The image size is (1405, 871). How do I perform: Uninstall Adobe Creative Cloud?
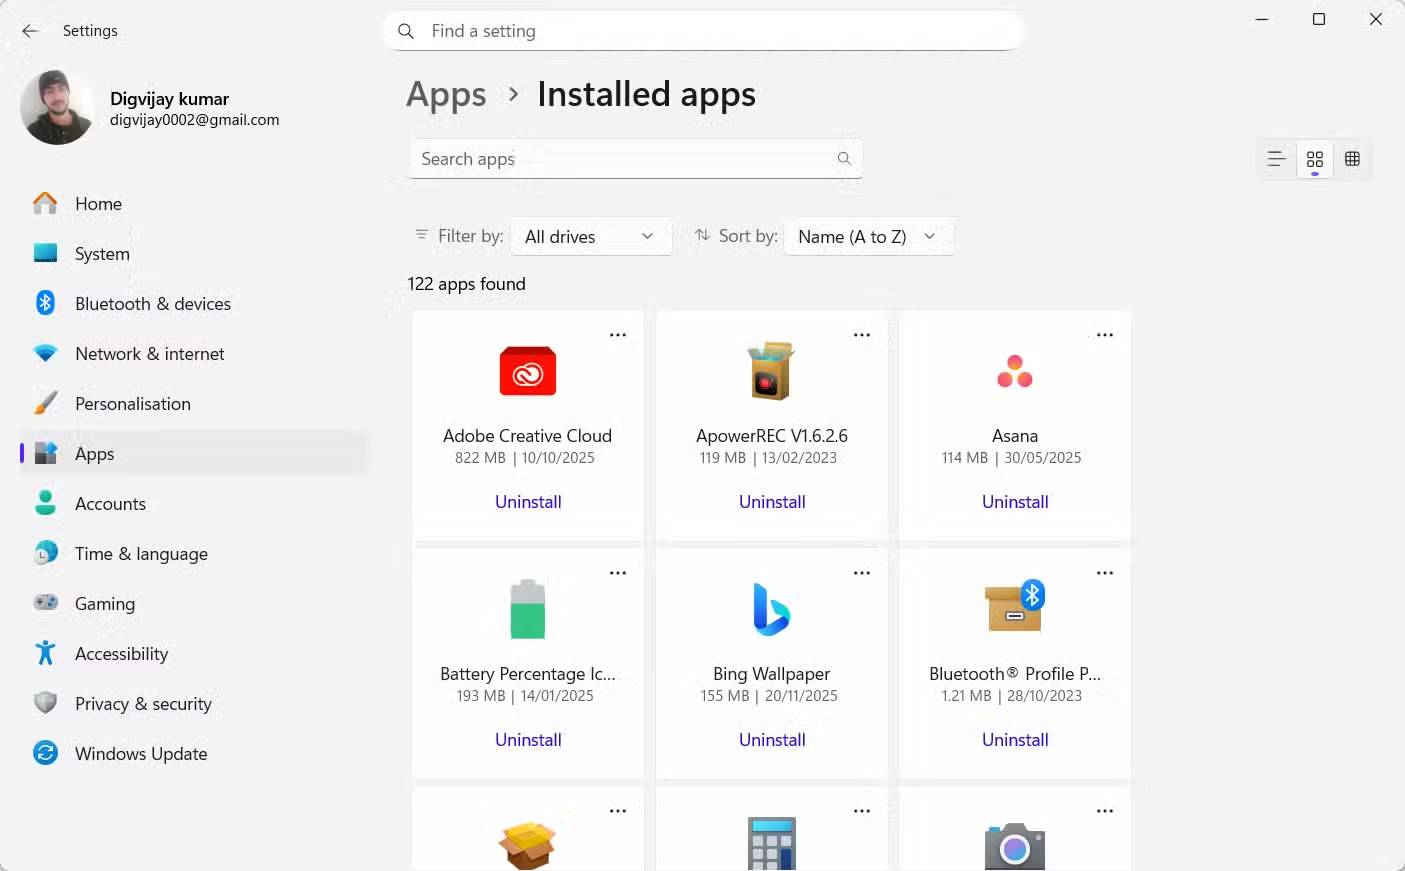tap(528, 501)
